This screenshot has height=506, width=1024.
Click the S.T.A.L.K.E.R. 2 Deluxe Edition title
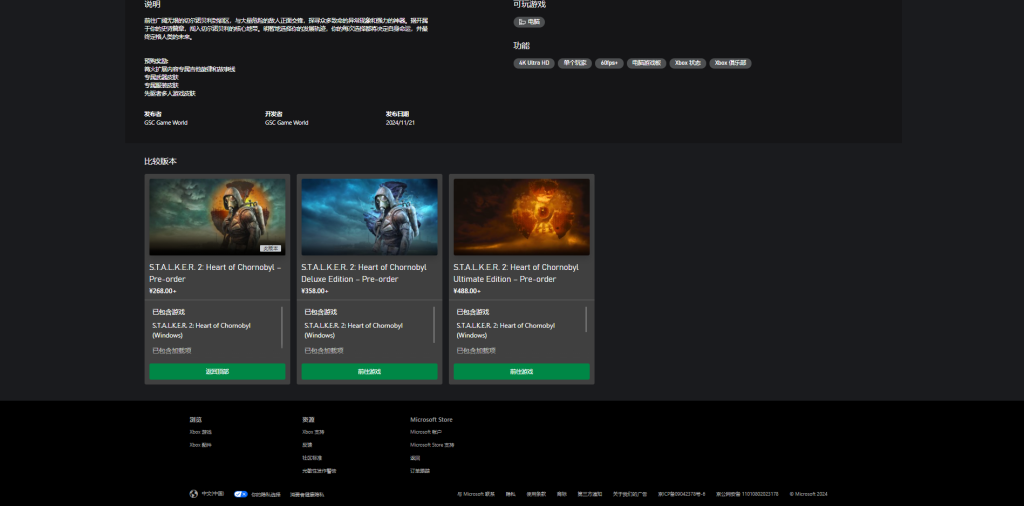(364, 273)
